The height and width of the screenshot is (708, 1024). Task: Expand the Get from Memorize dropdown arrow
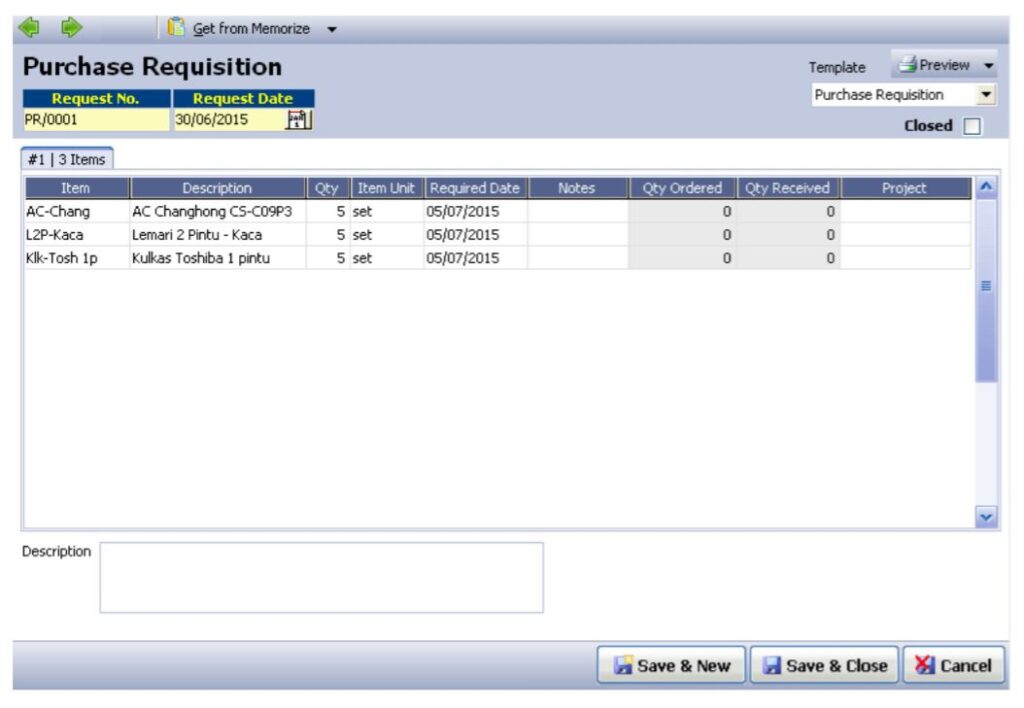[x=332, y=29]
